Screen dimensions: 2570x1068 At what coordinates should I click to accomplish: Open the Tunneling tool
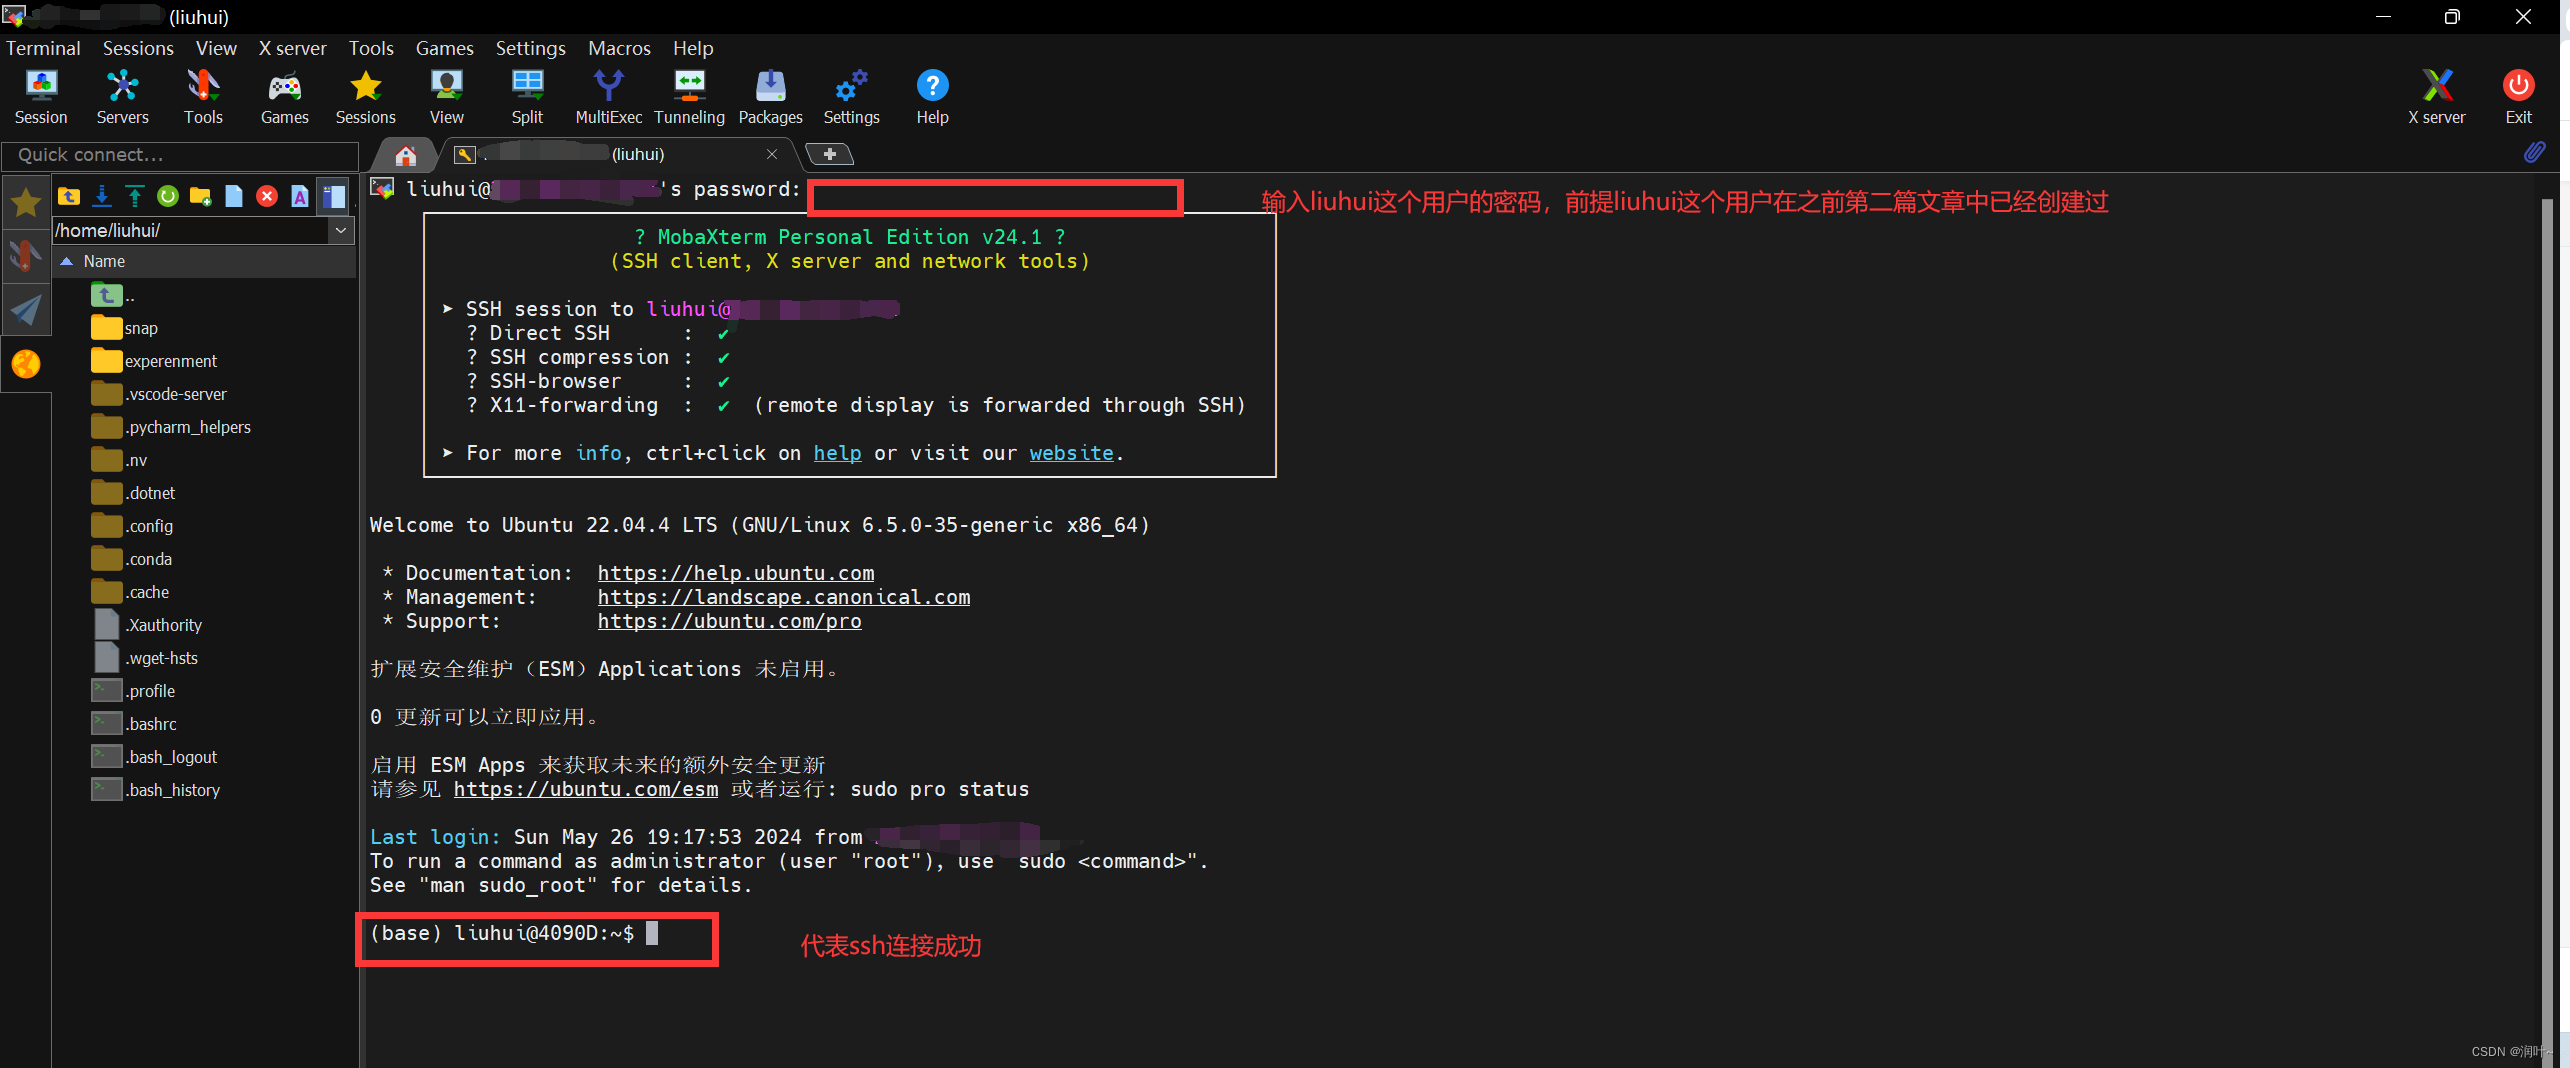689,96
